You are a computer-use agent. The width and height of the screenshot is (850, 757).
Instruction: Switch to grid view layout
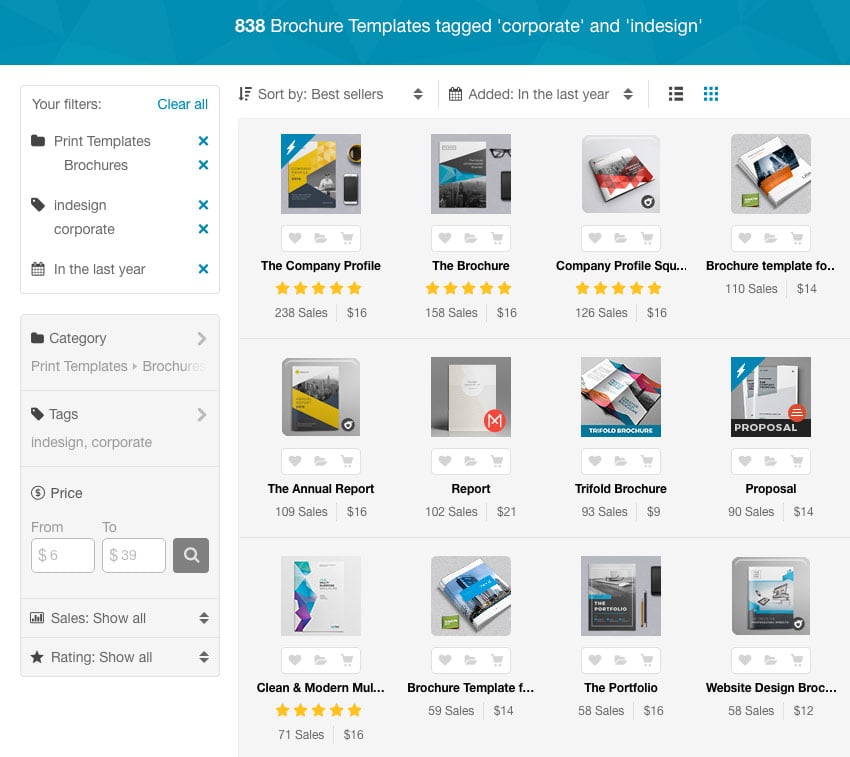pyautogui.click(x=711, y=94)
